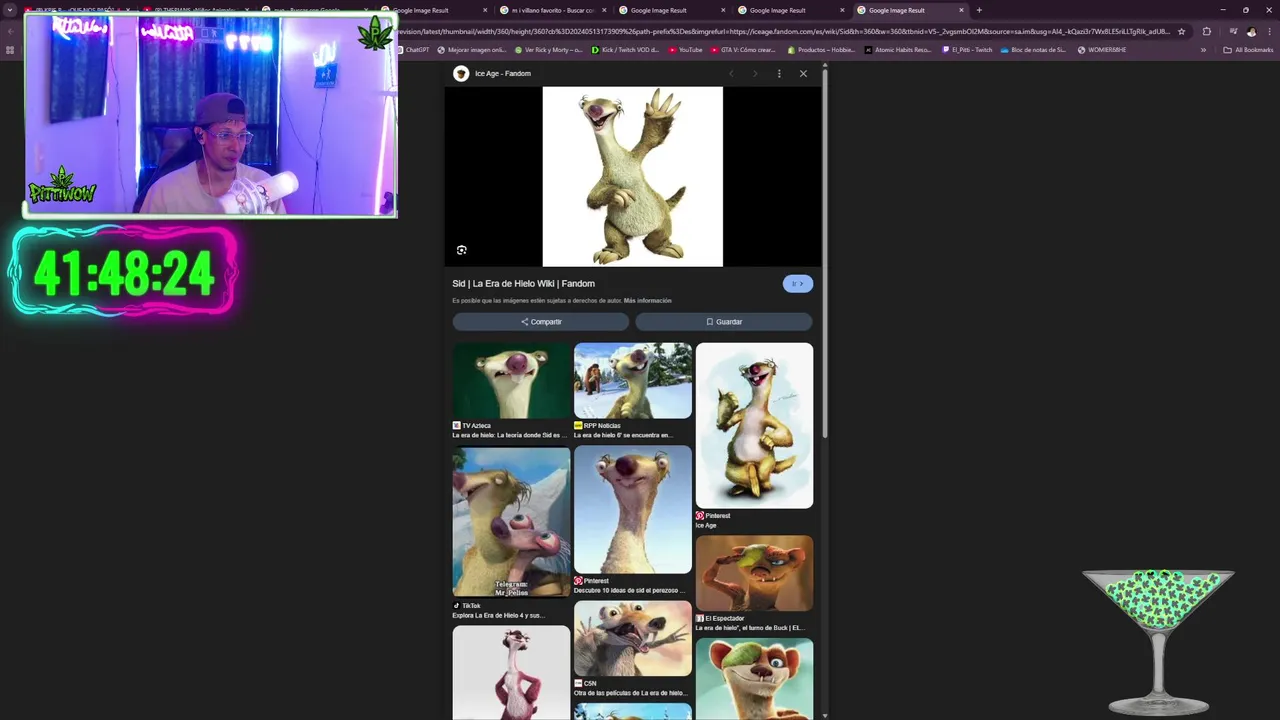Open a new browser tab with plus button
Screen dimensions: 1280x720
click(x=979, y=10)
